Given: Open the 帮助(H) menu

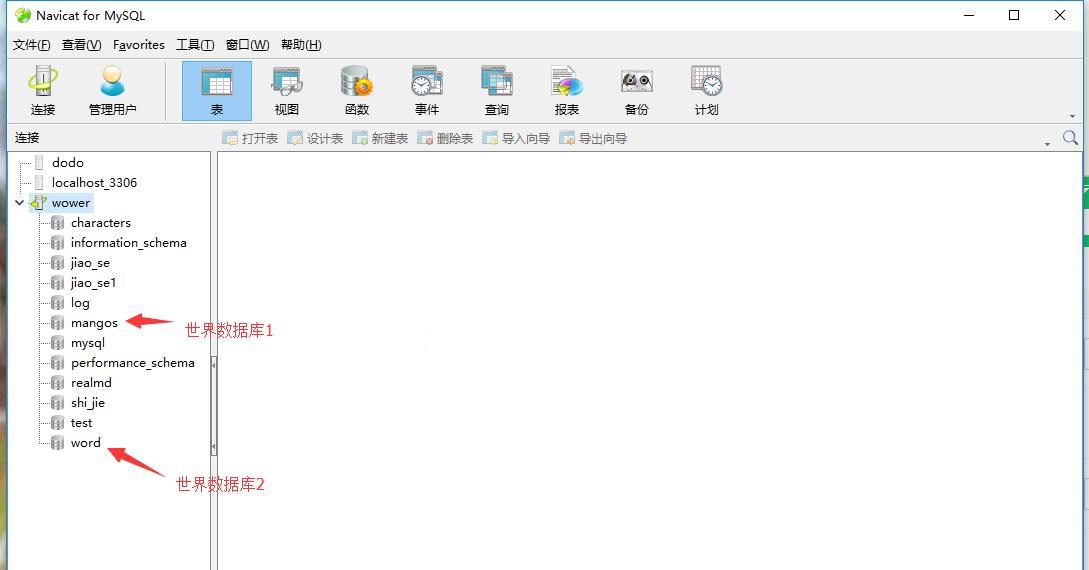Looking at the screenshot, I should point(301,45).
